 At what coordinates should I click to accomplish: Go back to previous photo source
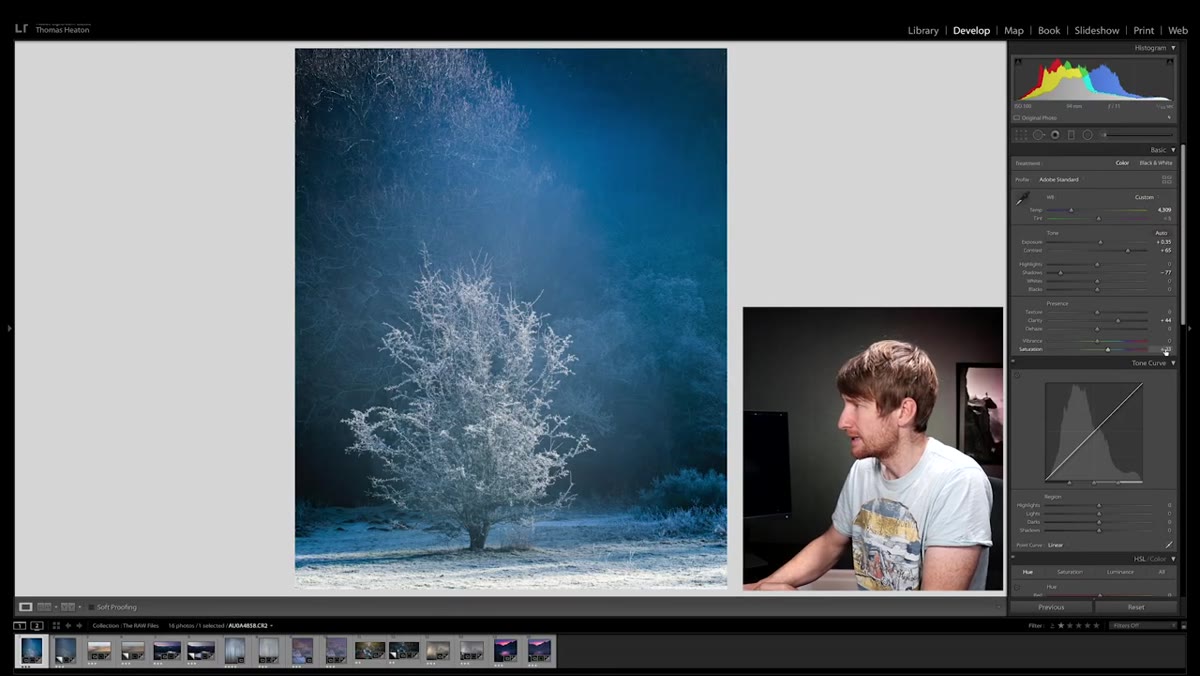coord(68,626)
